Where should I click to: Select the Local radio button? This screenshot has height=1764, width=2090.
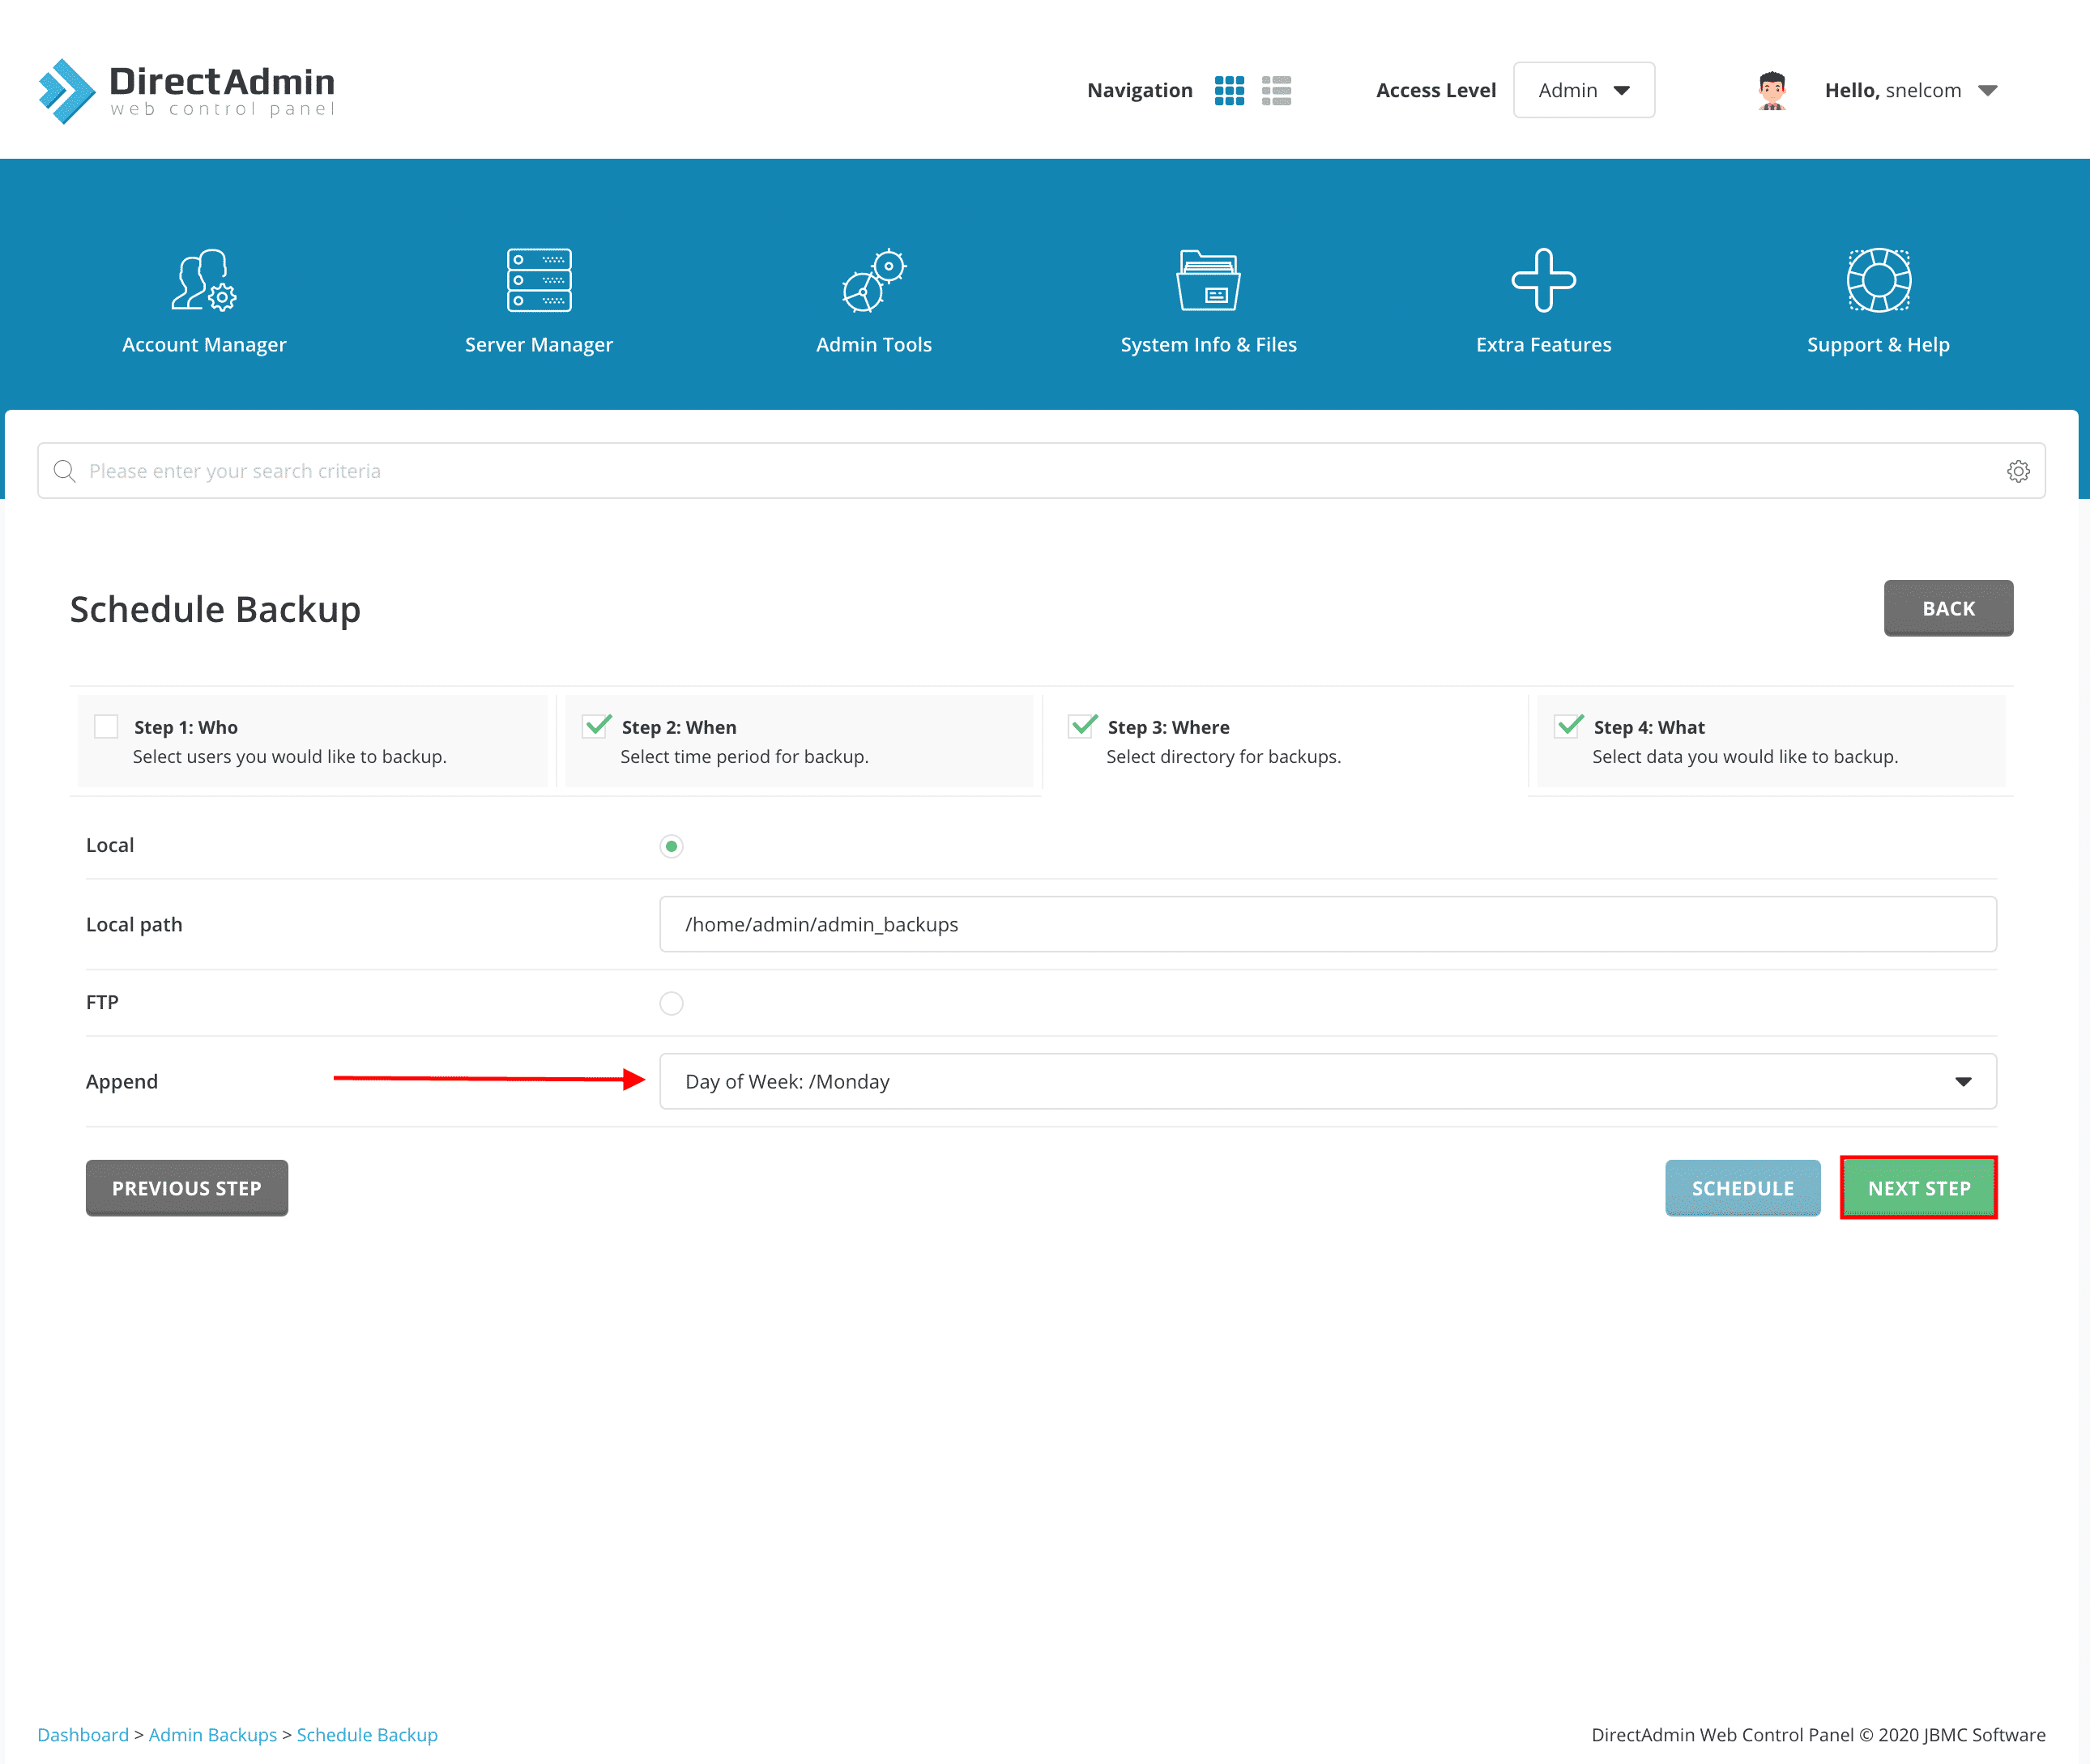[671, 846]
